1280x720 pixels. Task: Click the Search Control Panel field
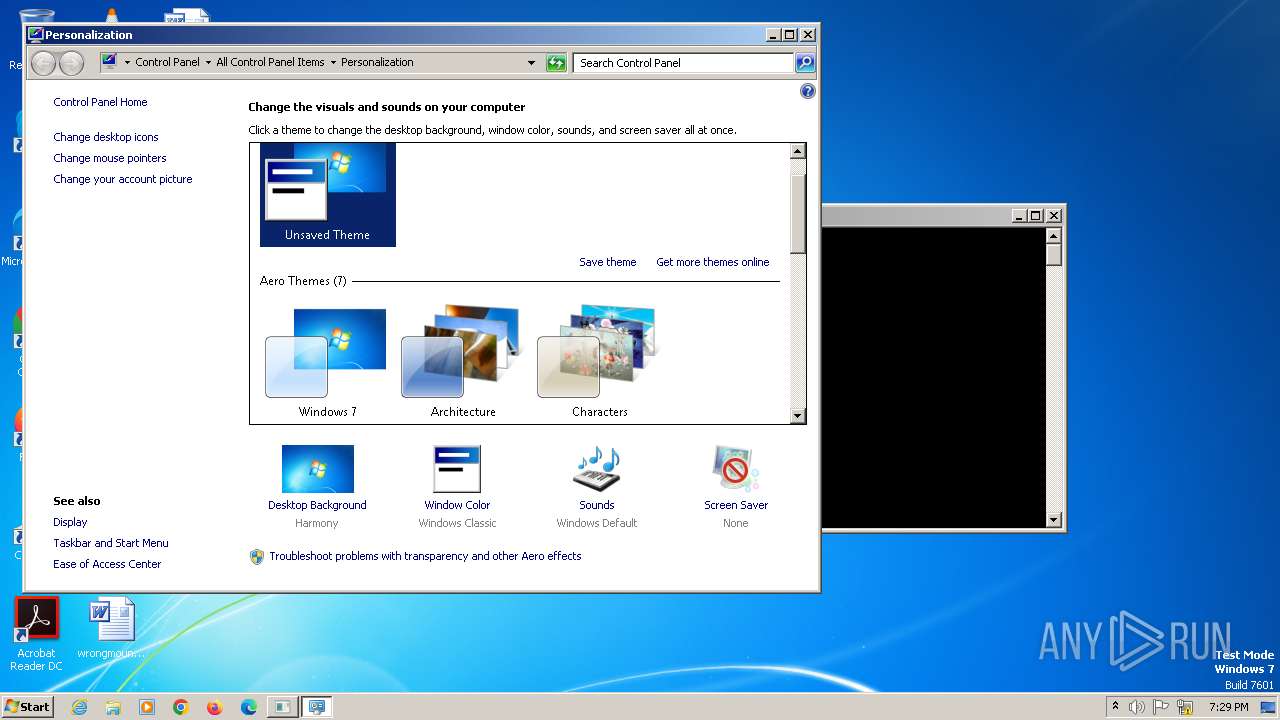pos(684,63)
